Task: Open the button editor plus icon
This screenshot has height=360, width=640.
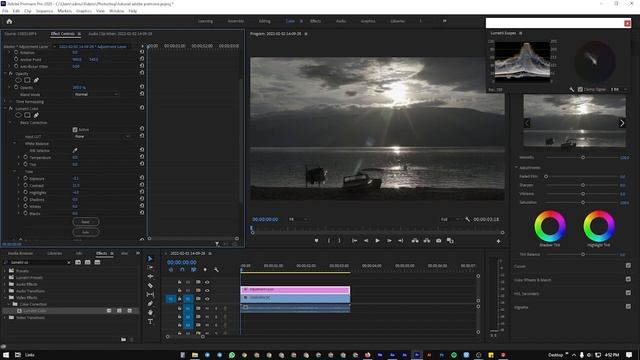Action: pyautogui.click(x=498, y=241)
